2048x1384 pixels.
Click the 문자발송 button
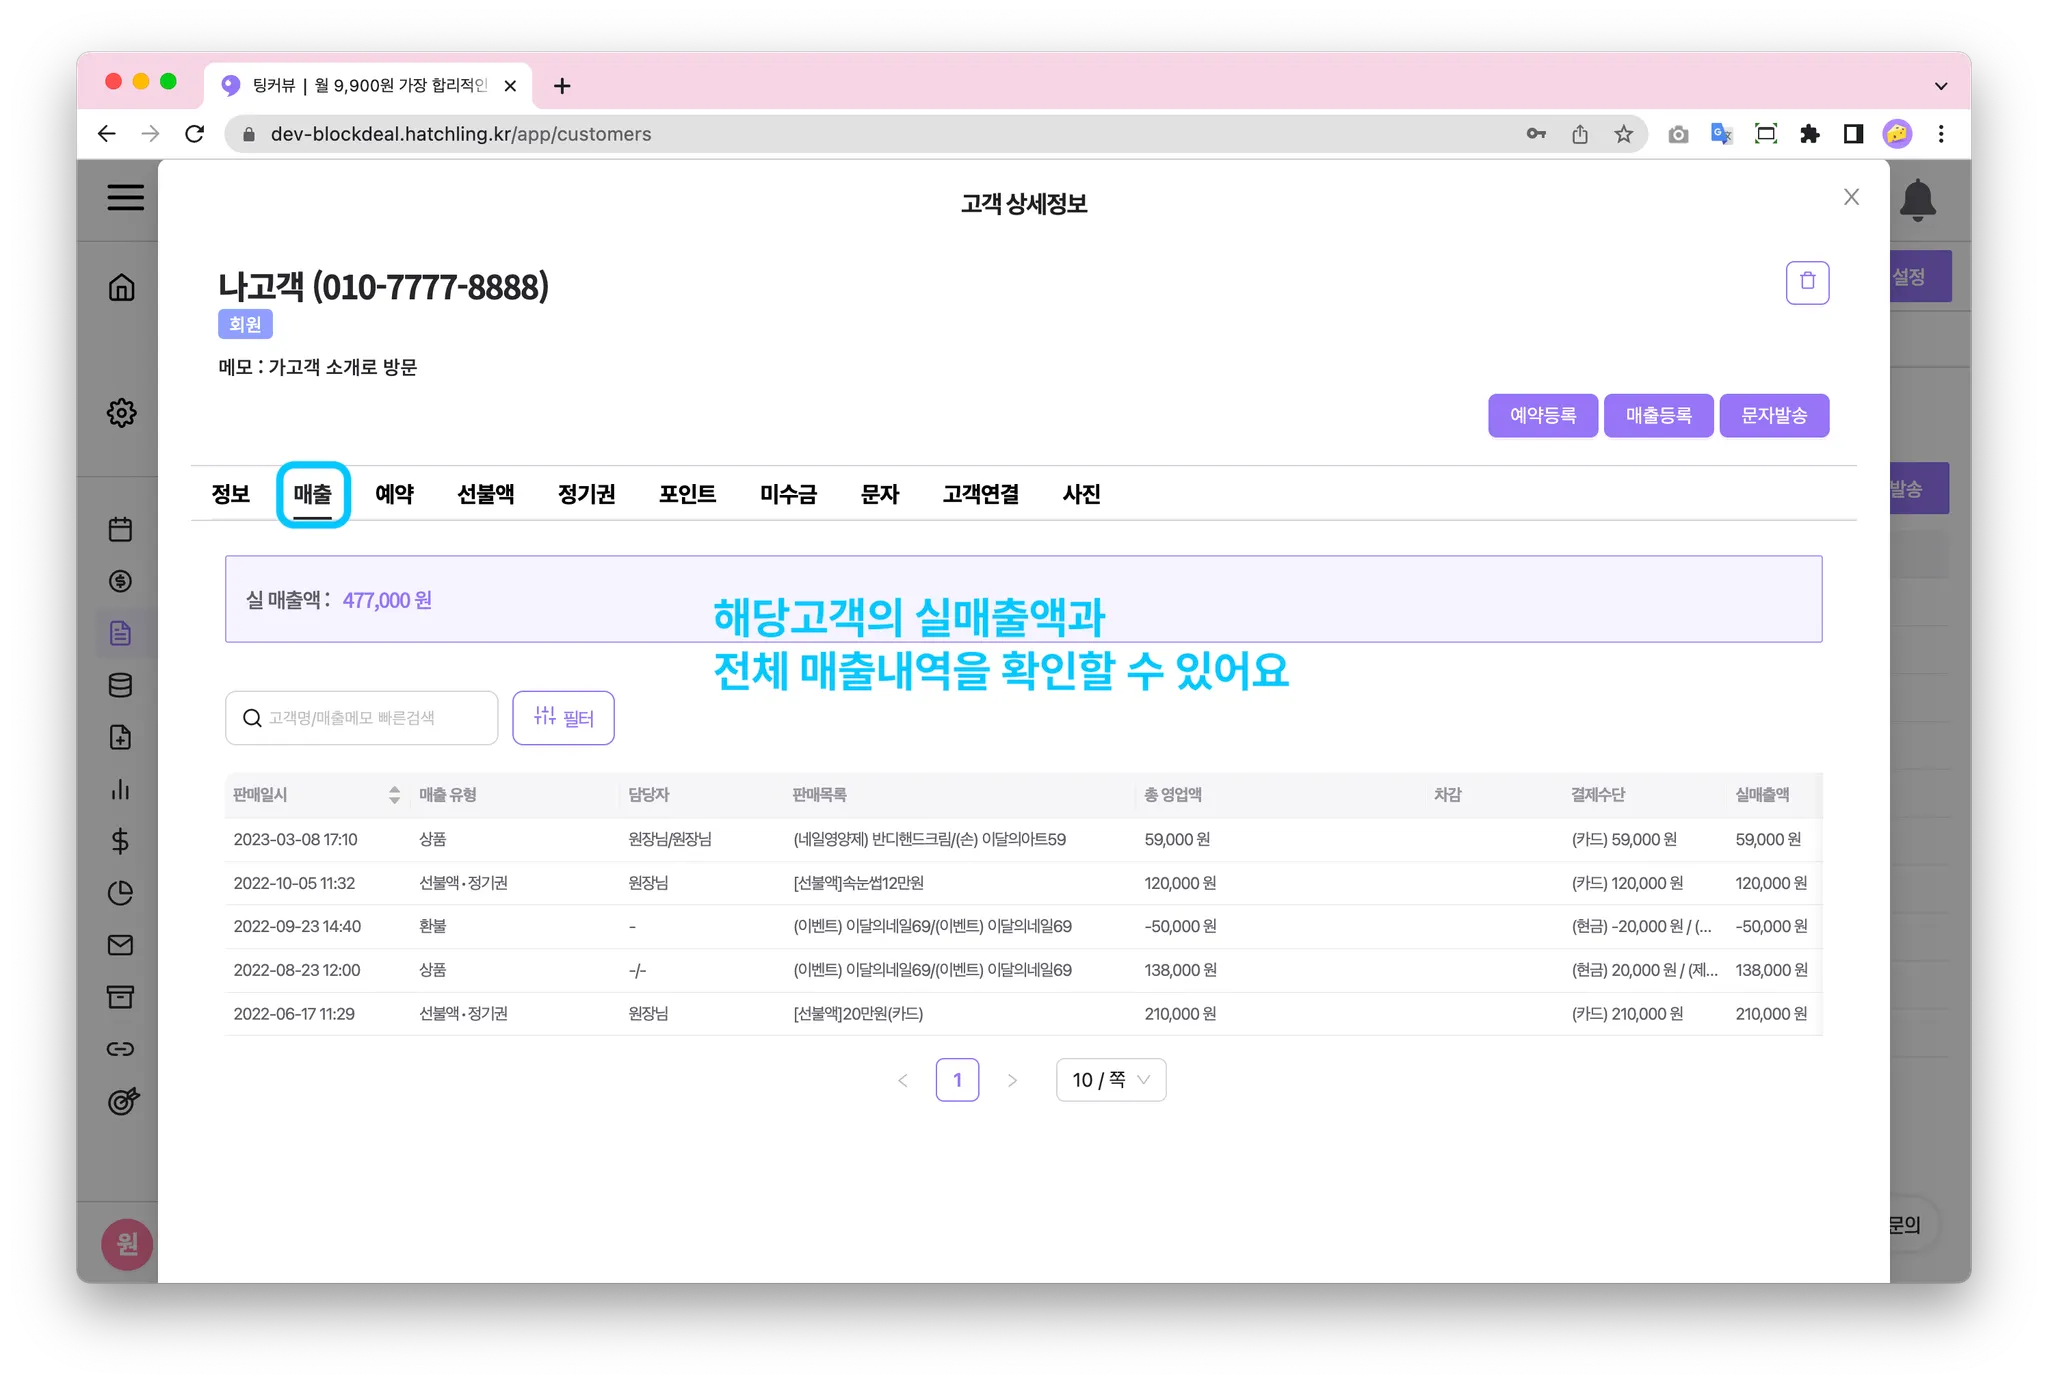pyautogui.click(x=1773, y=416)
